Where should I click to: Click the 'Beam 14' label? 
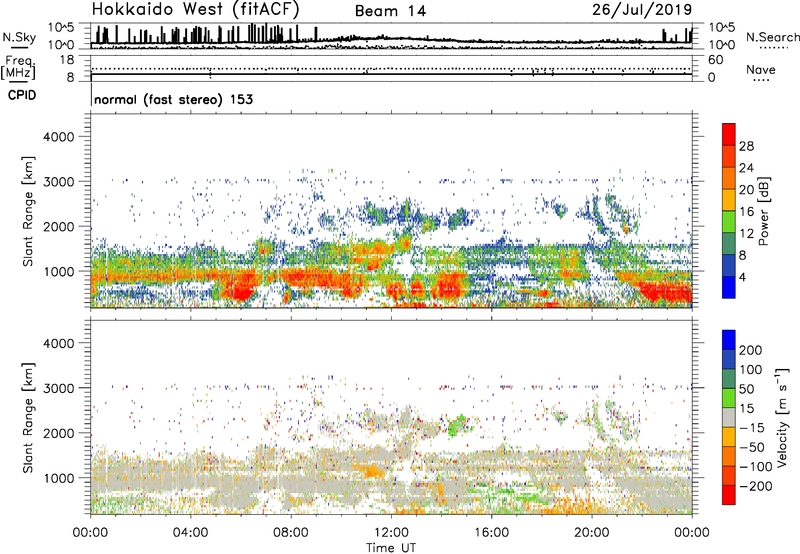click(390, 11)
